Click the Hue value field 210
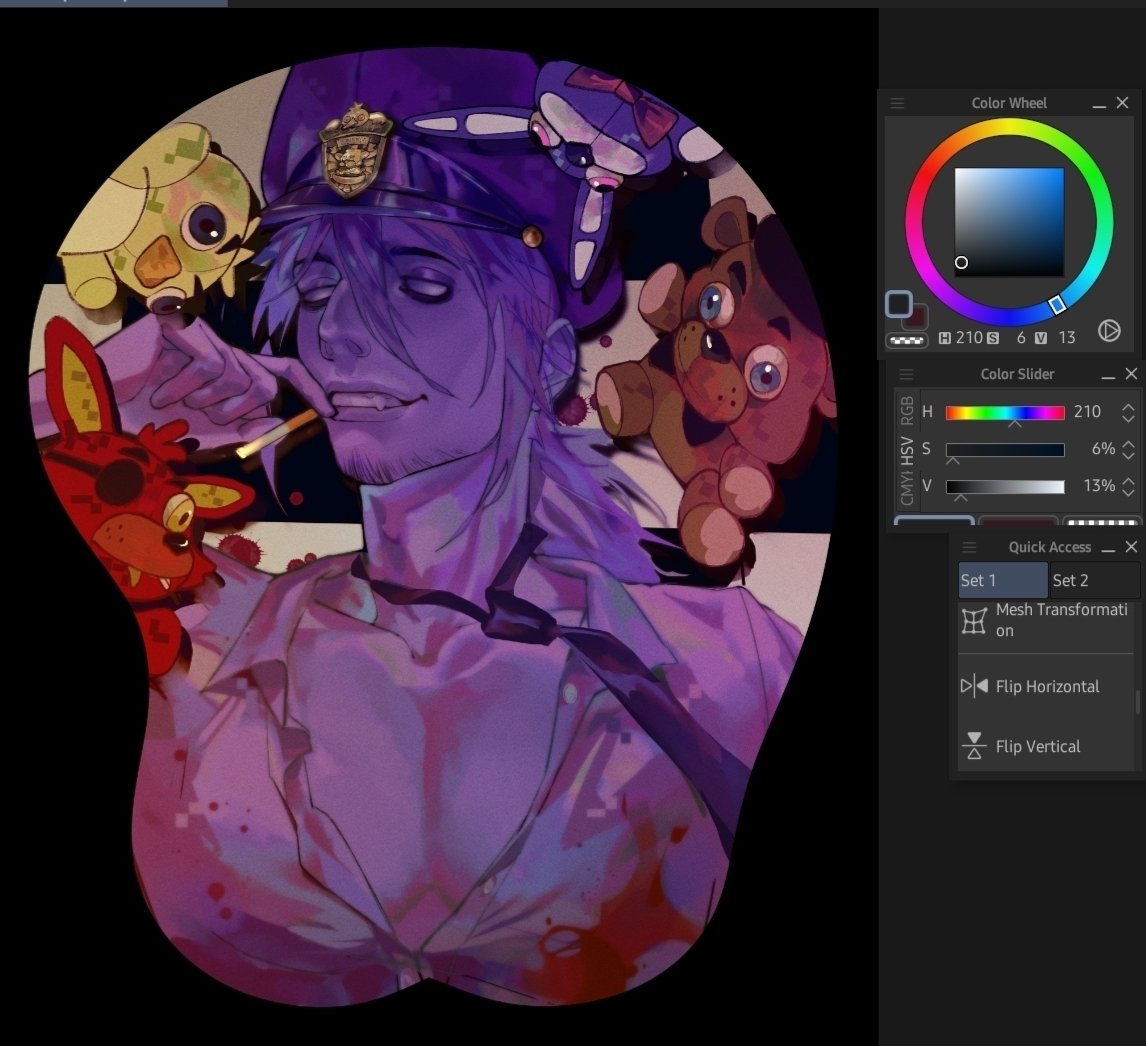The height and width of the screenshot is (1046, 1146). click(1088, 412)
